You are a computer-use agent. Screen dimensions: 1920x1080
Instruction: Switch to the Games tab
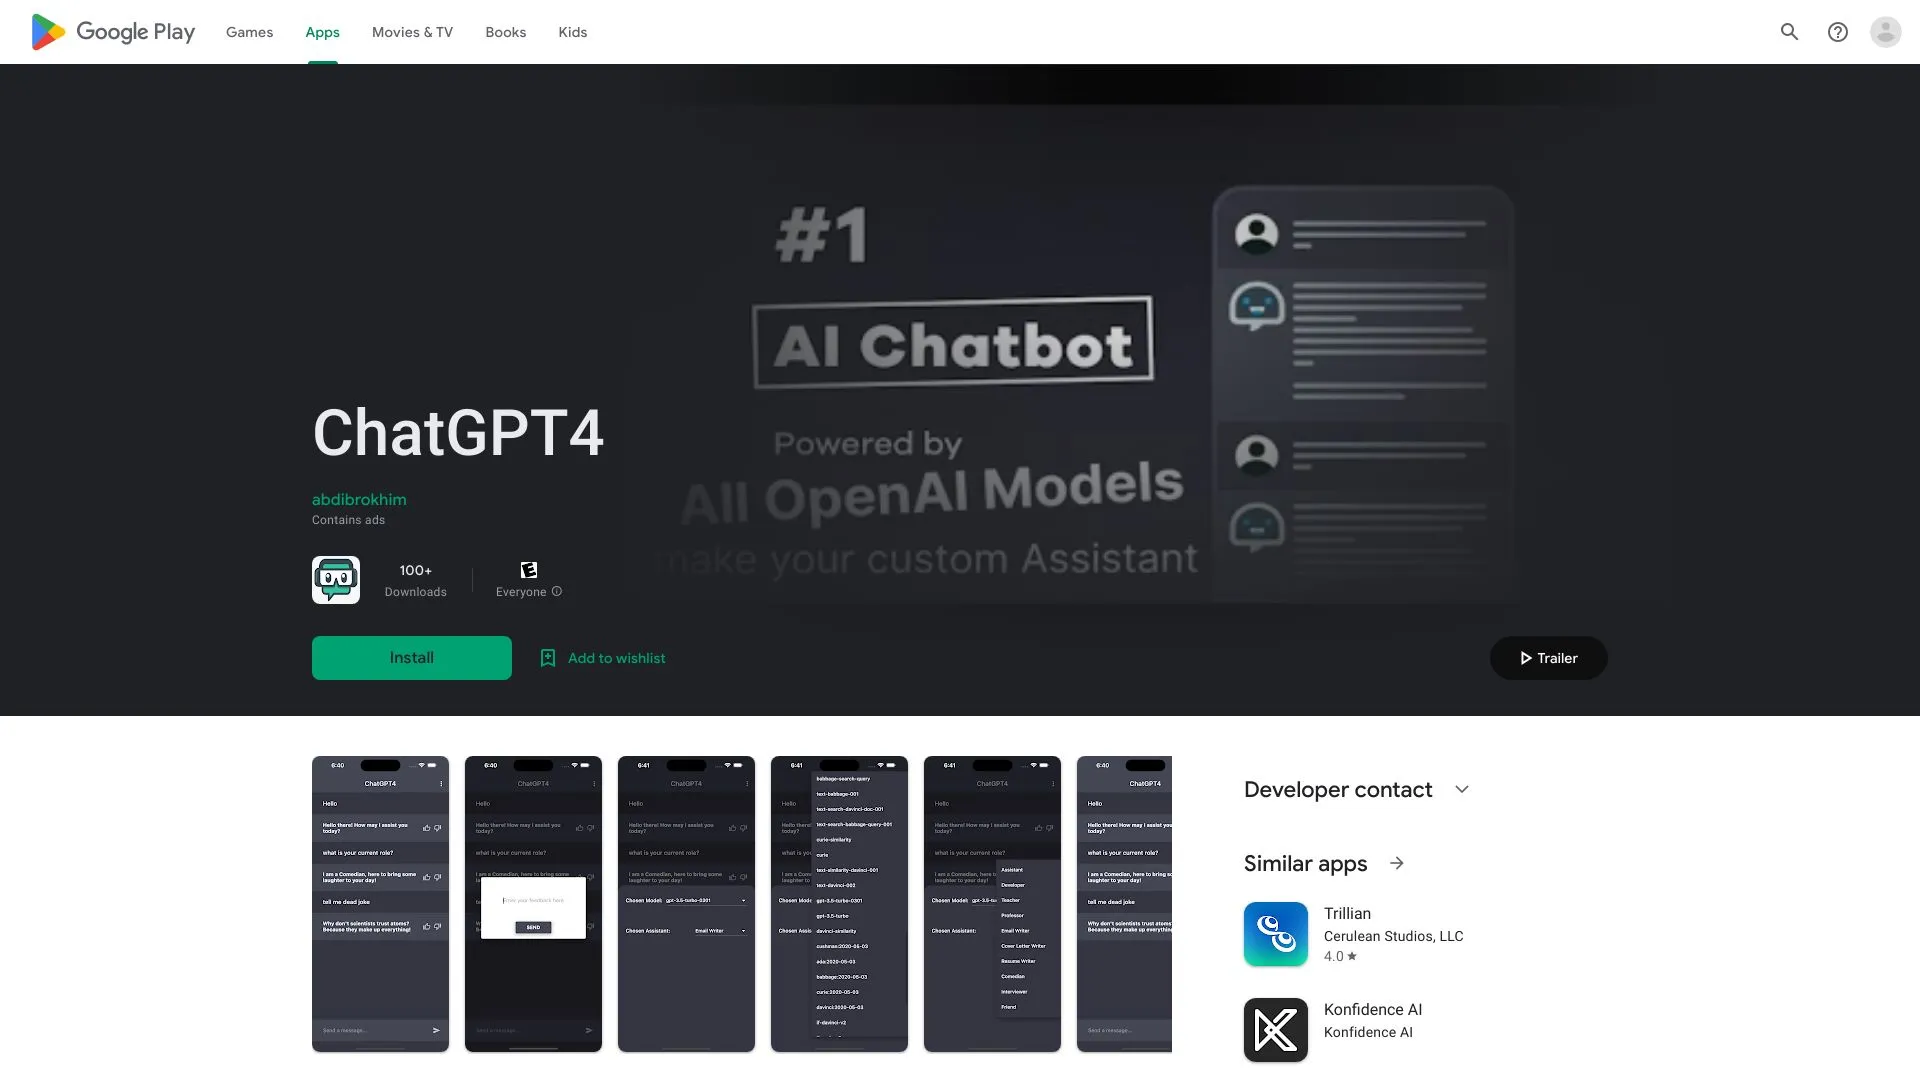[x=249, y=32]
